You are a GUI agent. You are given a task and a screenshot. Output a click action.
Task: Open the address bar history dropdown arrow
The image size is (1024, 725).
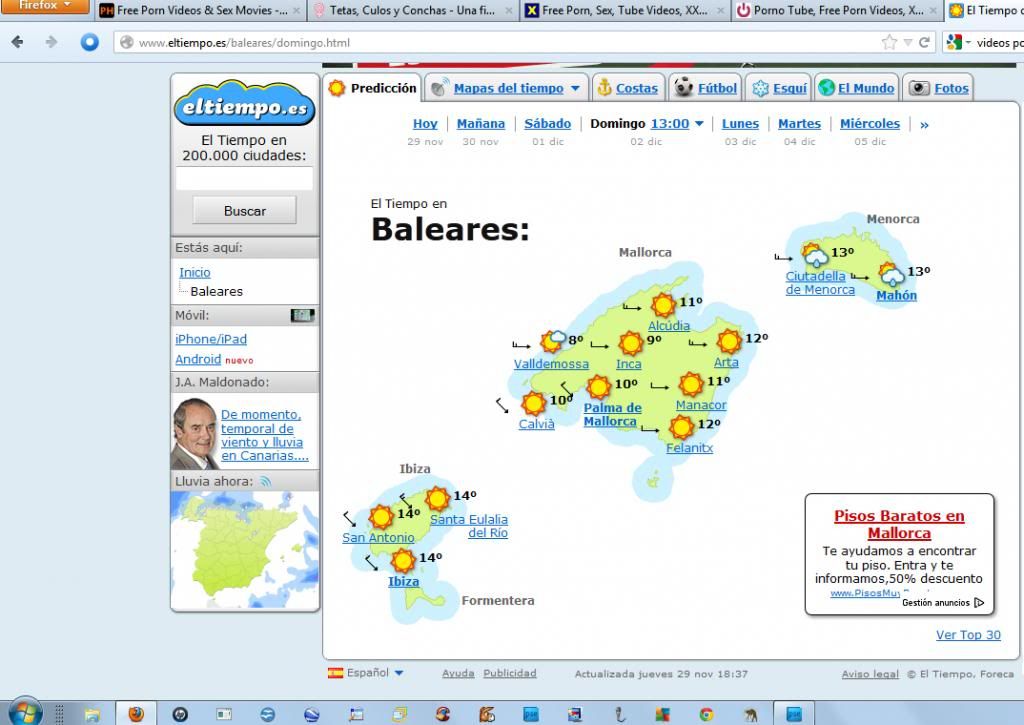[908, 42]
